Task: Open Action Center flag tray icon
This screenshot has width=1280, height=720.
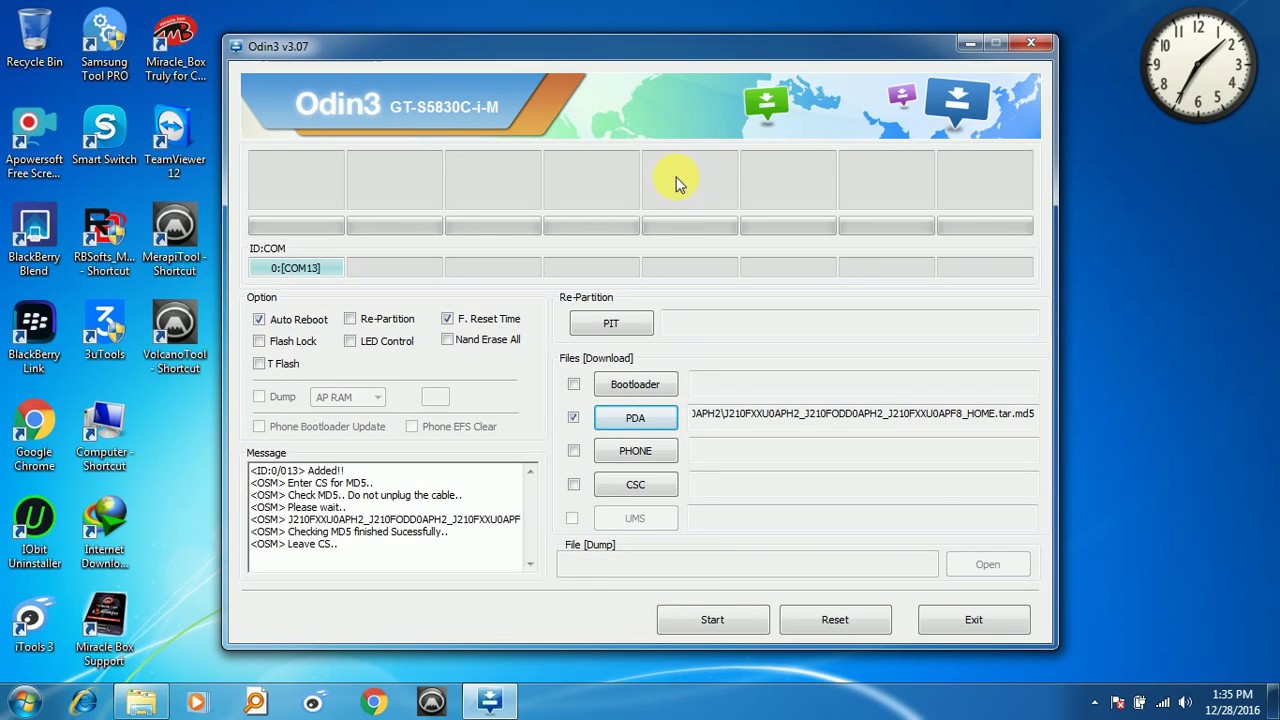Action: [1118, 703]
